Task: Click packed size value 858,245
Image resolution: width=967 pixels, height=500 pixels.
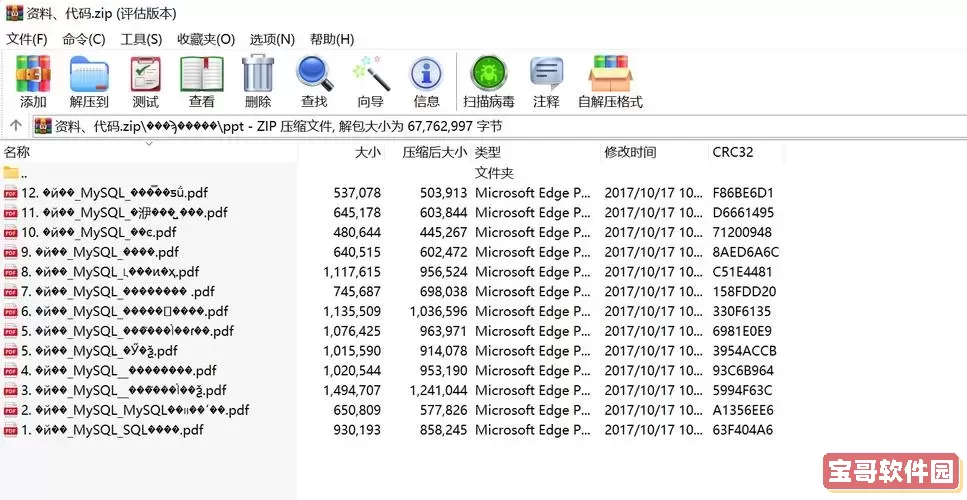Action: click(x=443, y=430)
